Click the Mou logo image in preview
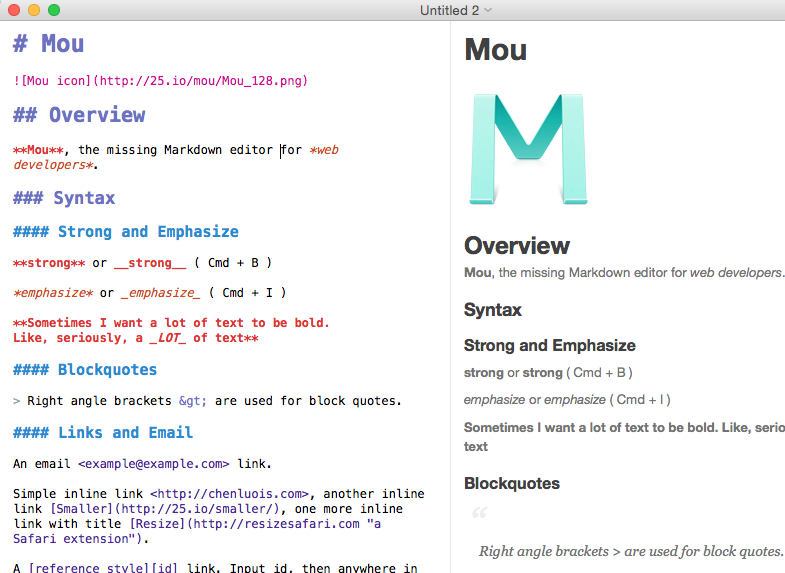 528,149
